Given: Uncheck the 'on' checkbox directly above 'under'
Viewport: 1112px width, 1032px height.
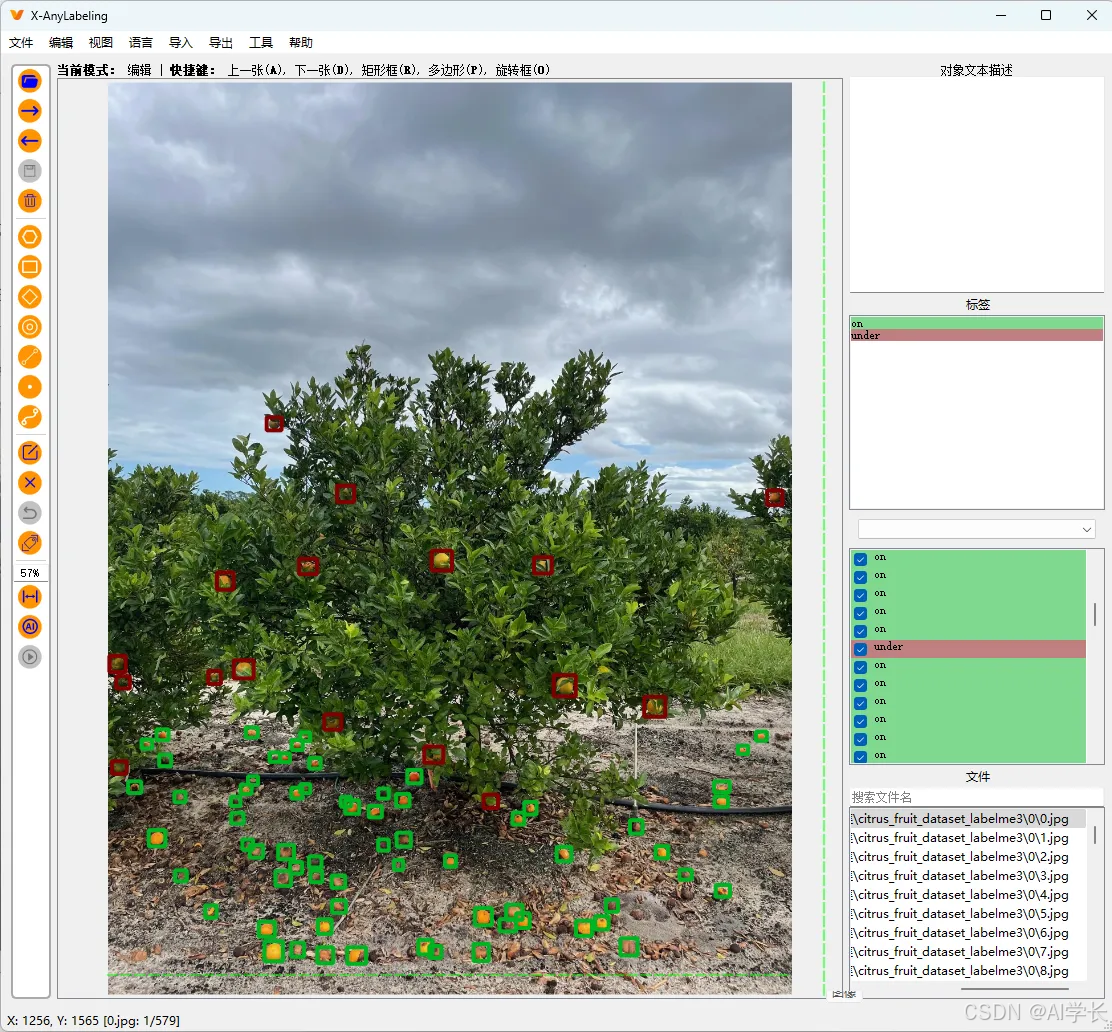Looking at the screenshot, I should coord(860,631).
